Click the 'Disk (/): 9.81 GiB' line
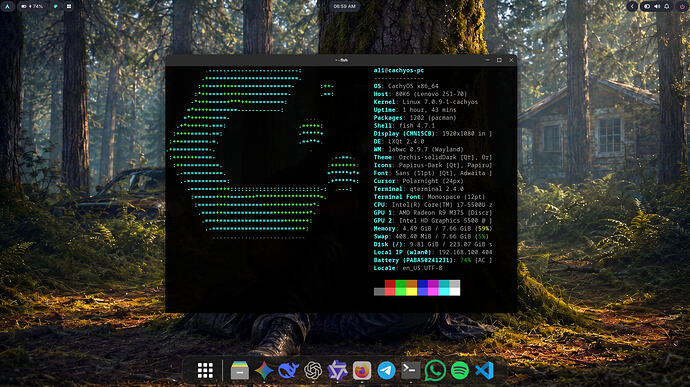 [x=433, y=245]
